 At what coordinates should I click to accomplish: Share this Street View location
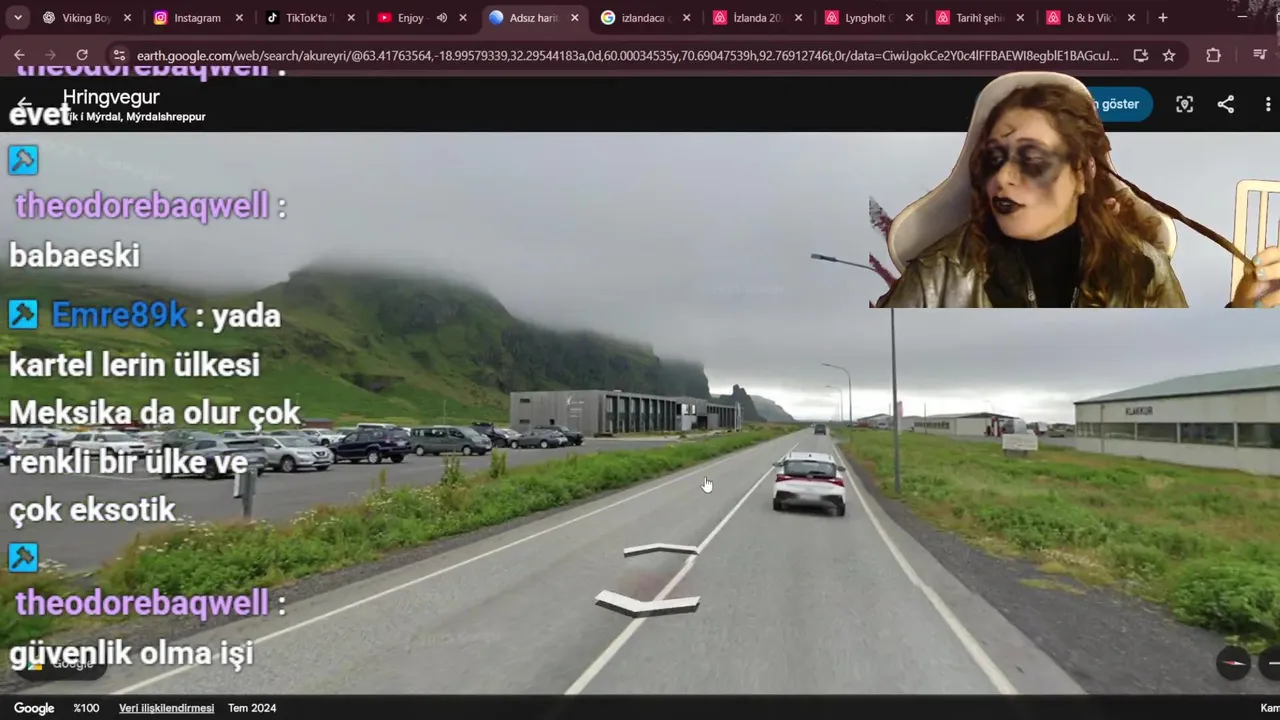tap(1226, 104)
